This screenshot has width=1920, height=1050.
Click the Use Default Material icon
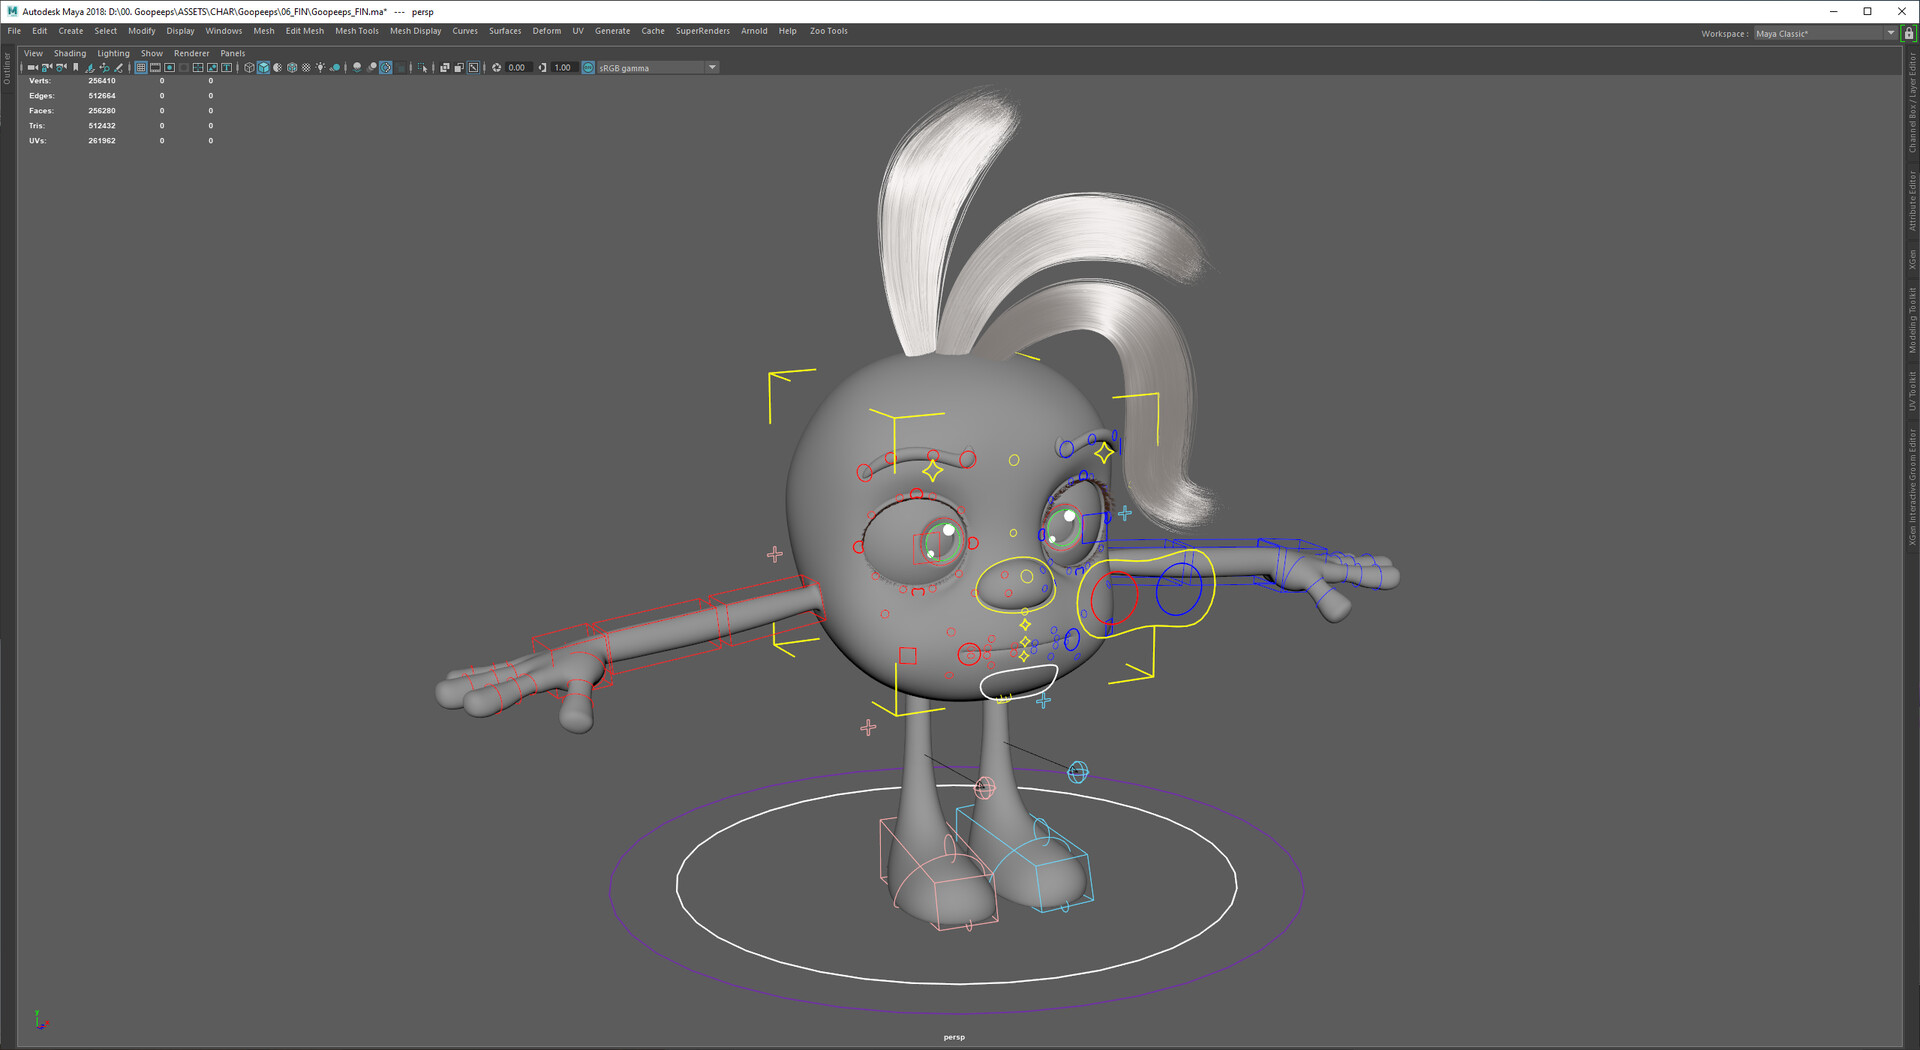[x=278, y=67]
